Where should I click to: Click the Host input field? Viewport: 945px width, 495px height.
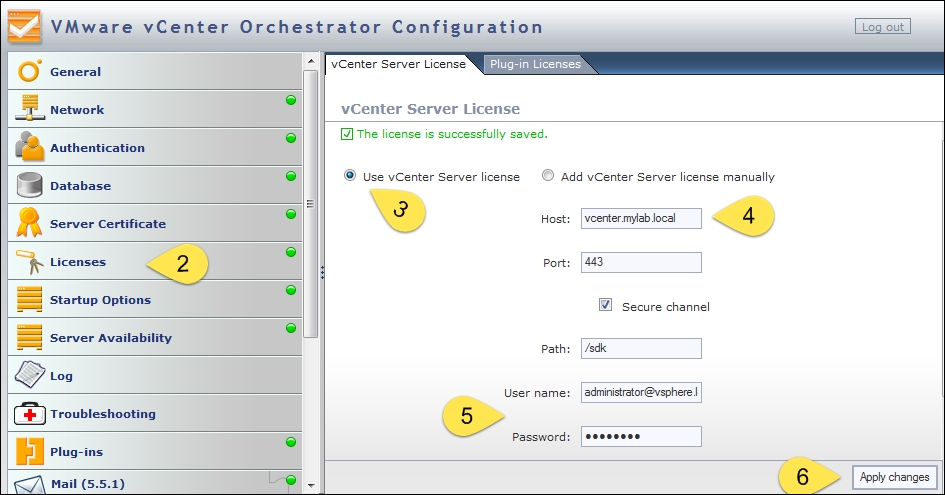[x=641, y=218]
